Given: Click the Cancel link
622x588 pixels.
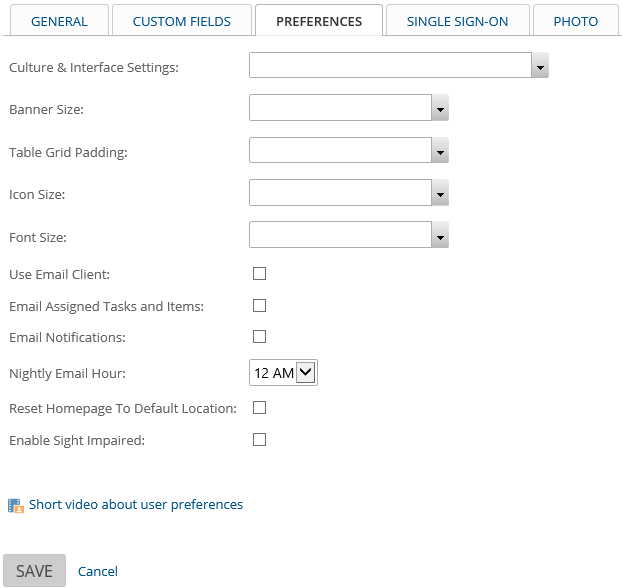Looking at the screenshot, I should [x=98, y=571].
